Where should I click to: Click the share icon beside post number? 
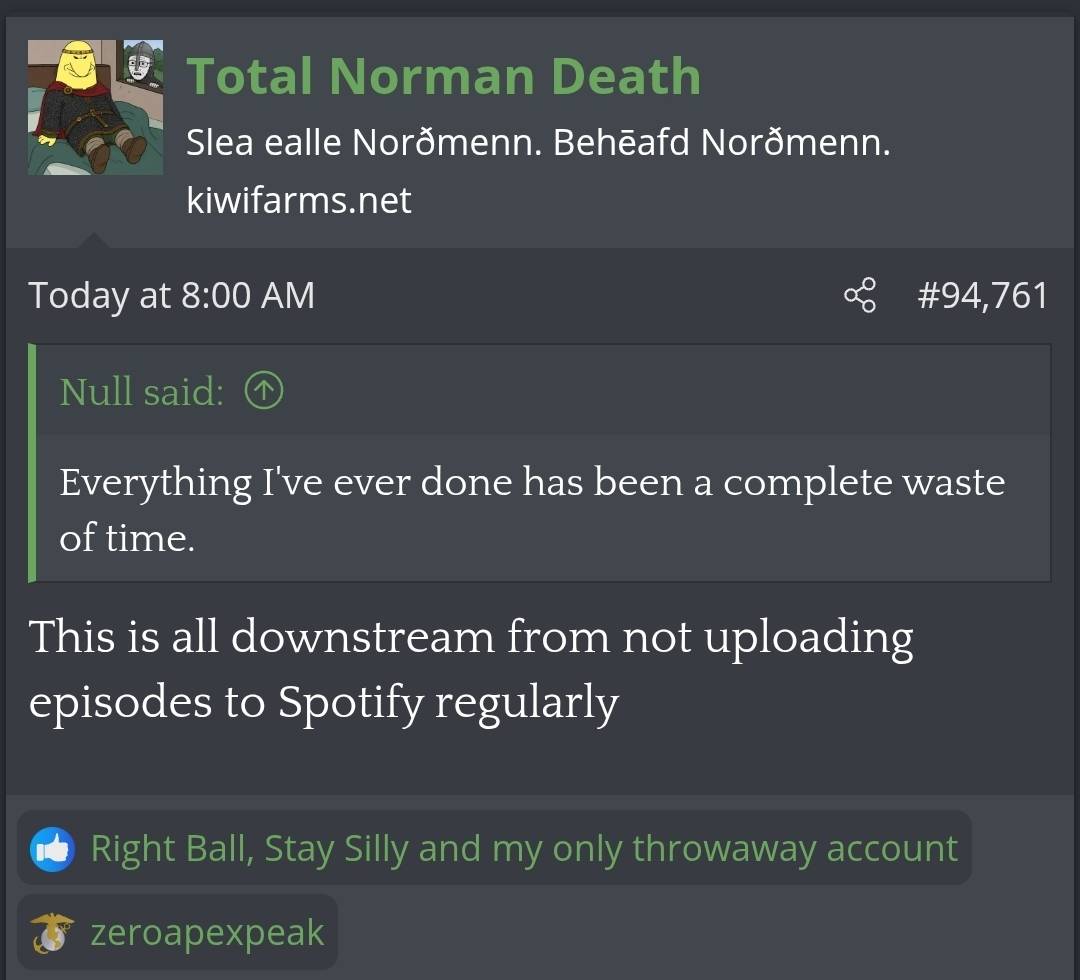860,295
